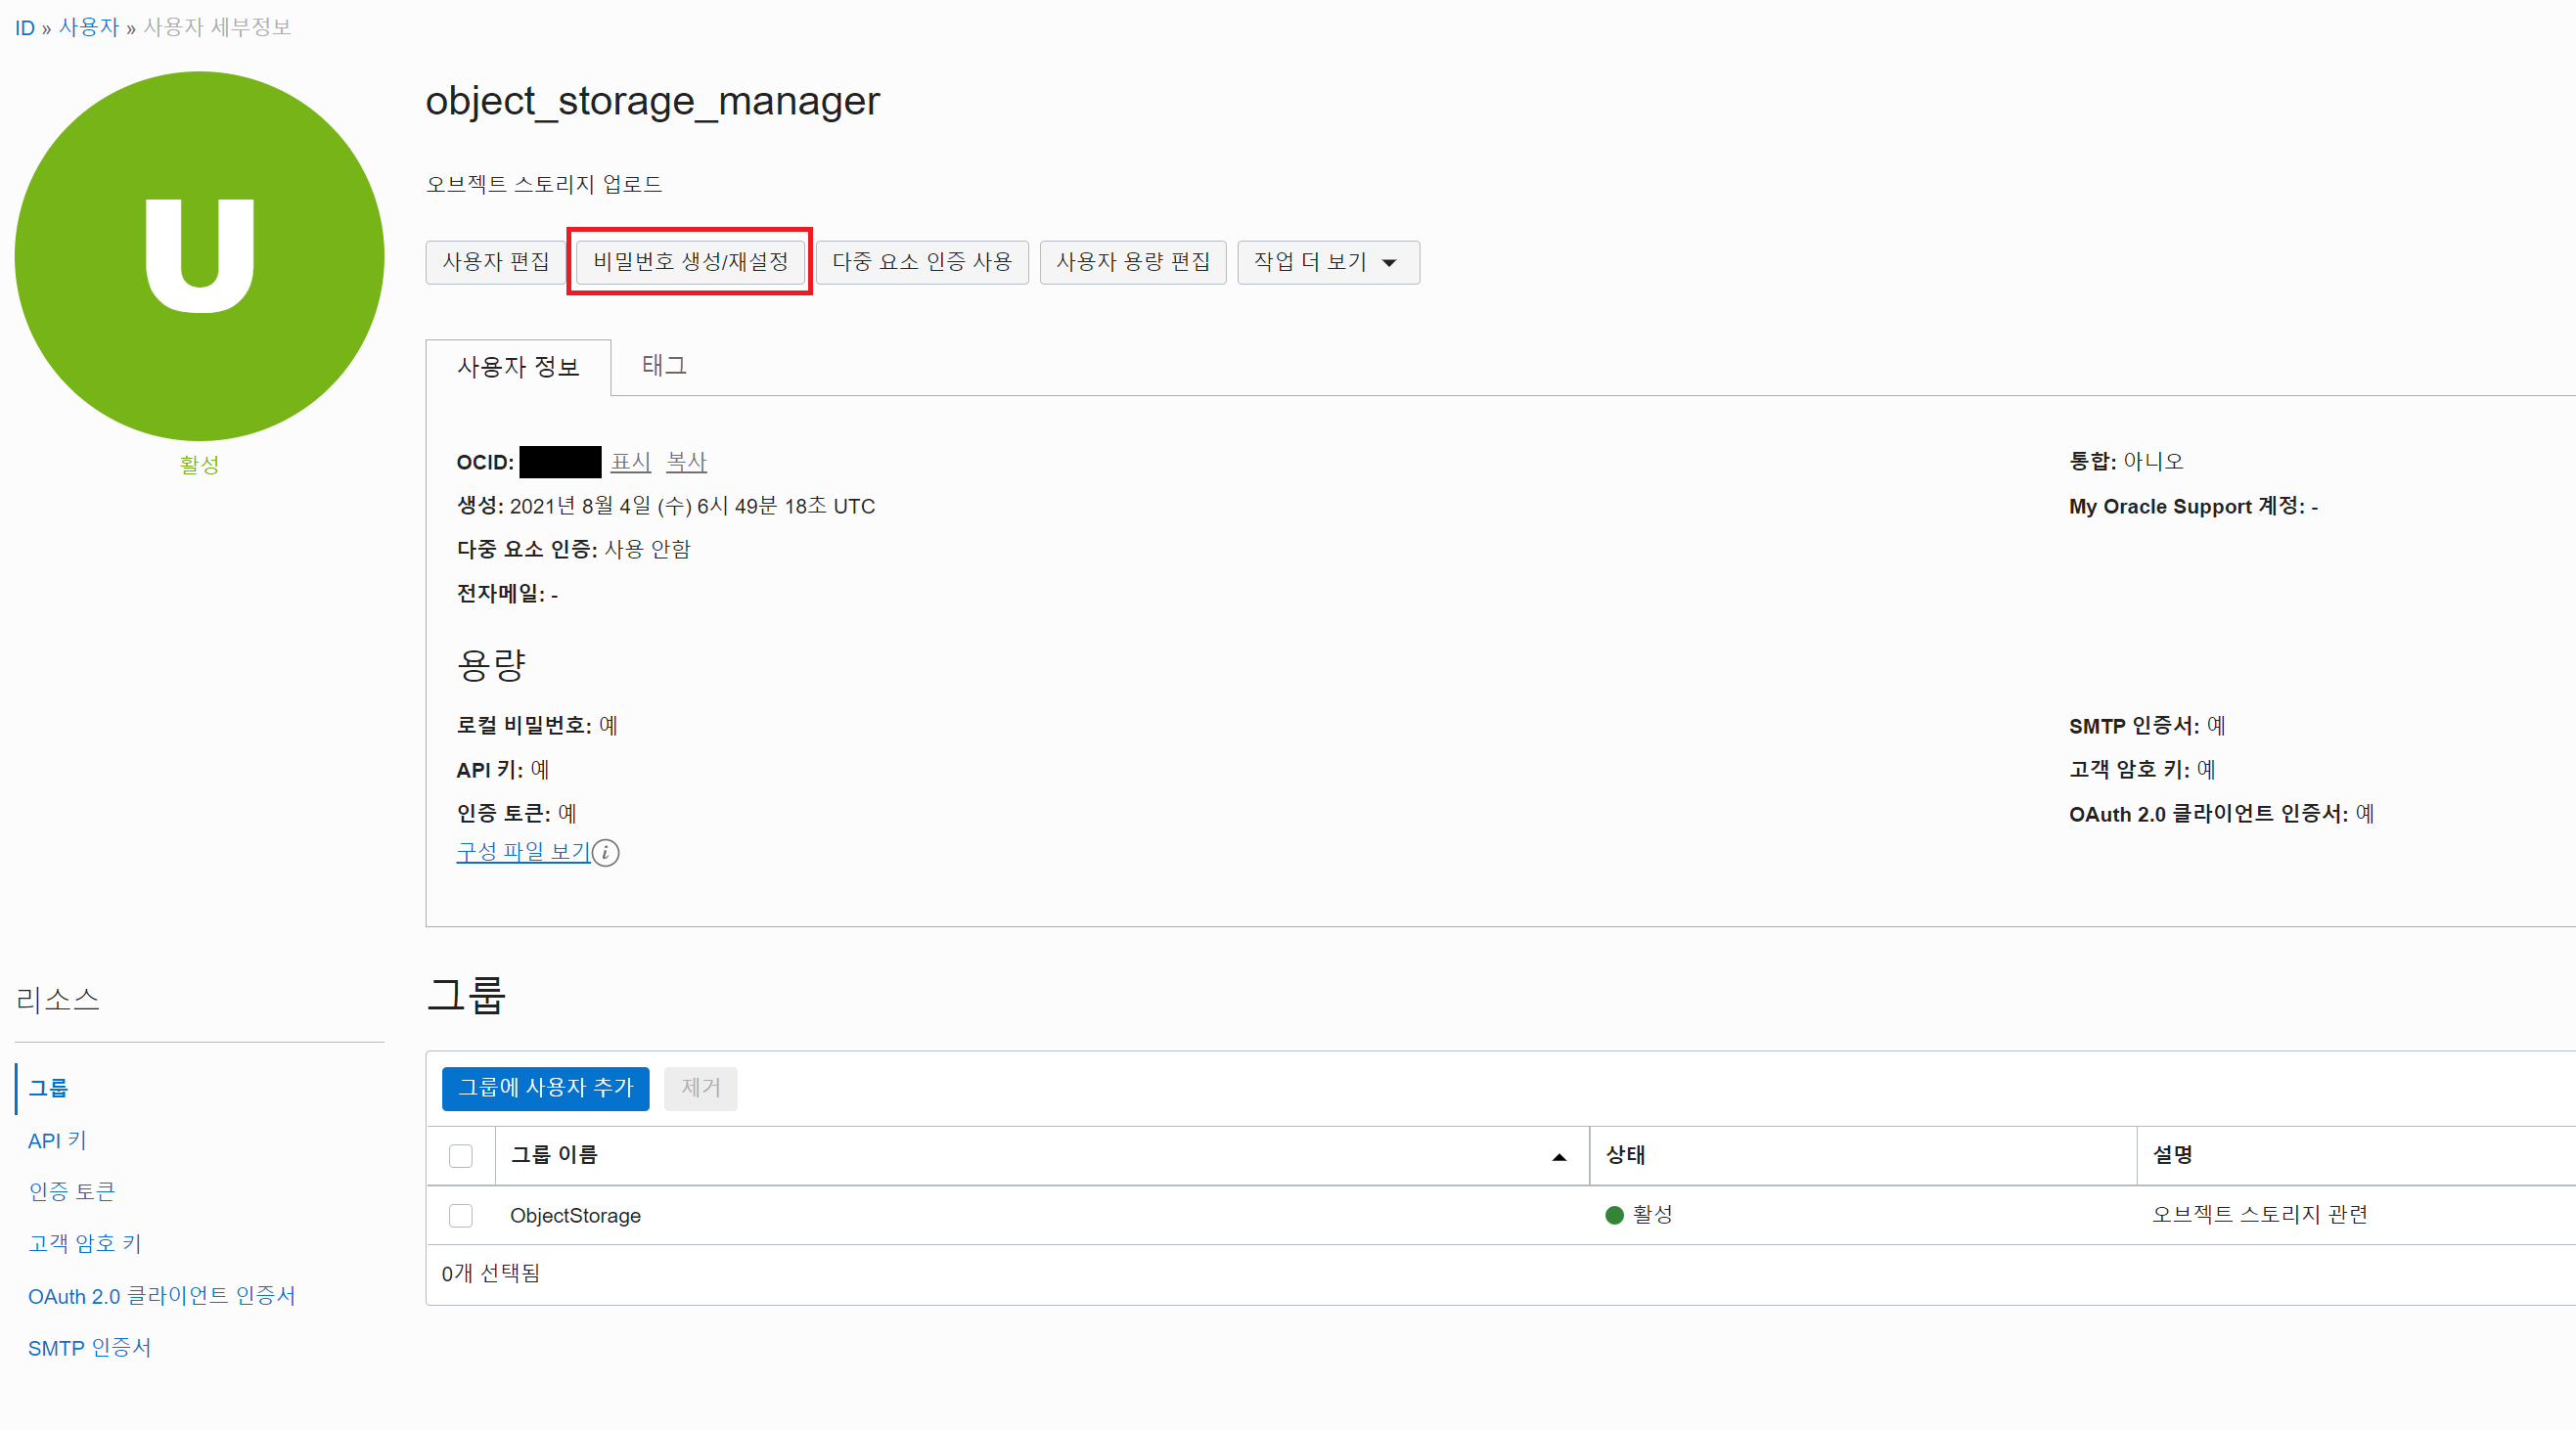
Task: Show the OCID via 표시 link
Action: point(630,462)
